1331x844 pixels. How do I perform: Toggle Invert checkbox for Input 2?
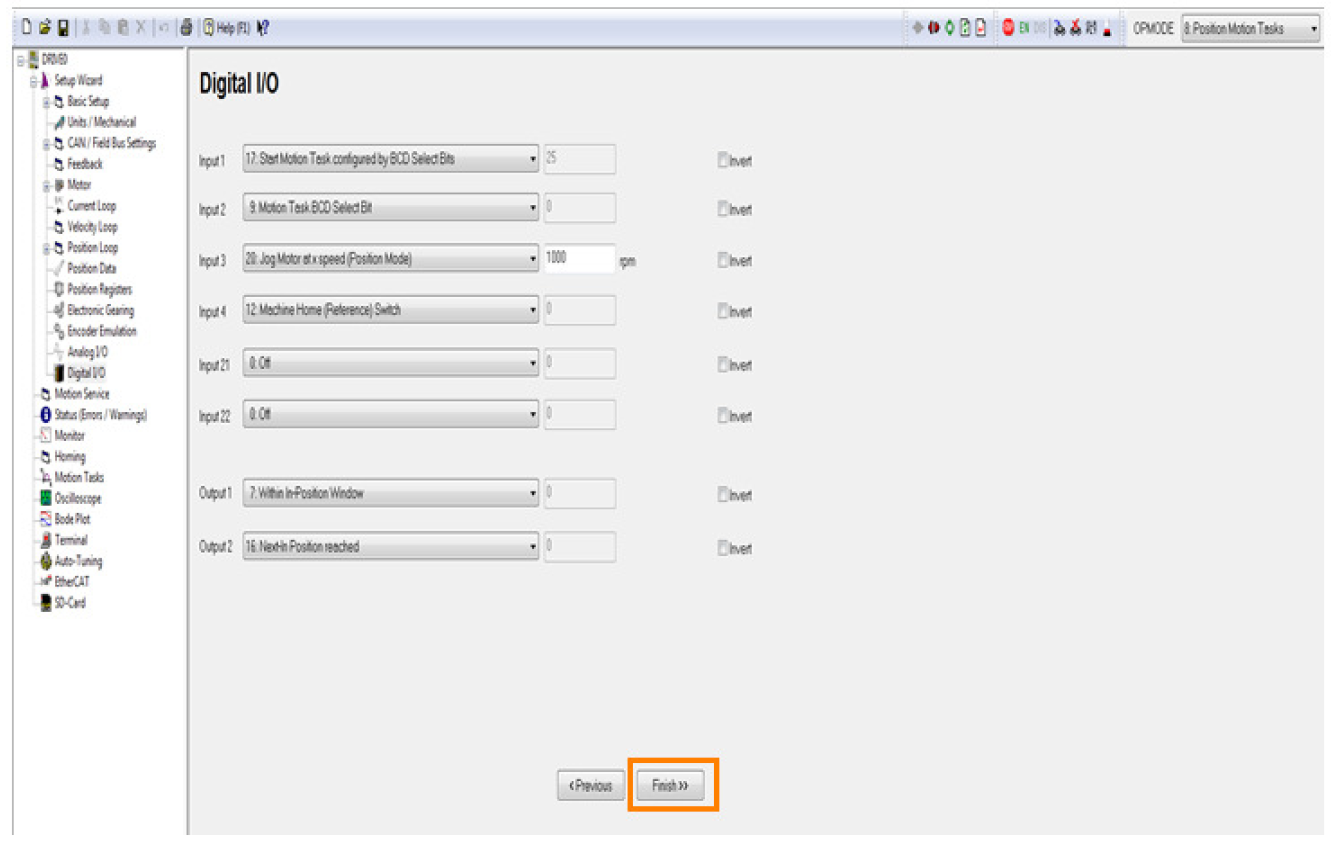[722, 210]
